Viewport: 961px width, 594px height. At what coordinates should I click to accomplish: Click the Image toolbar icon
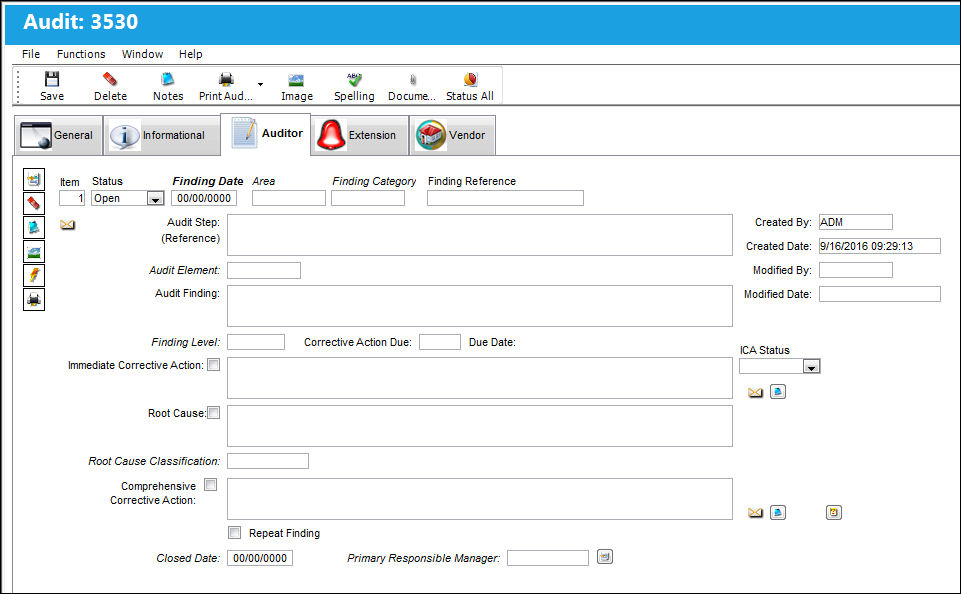296,80
